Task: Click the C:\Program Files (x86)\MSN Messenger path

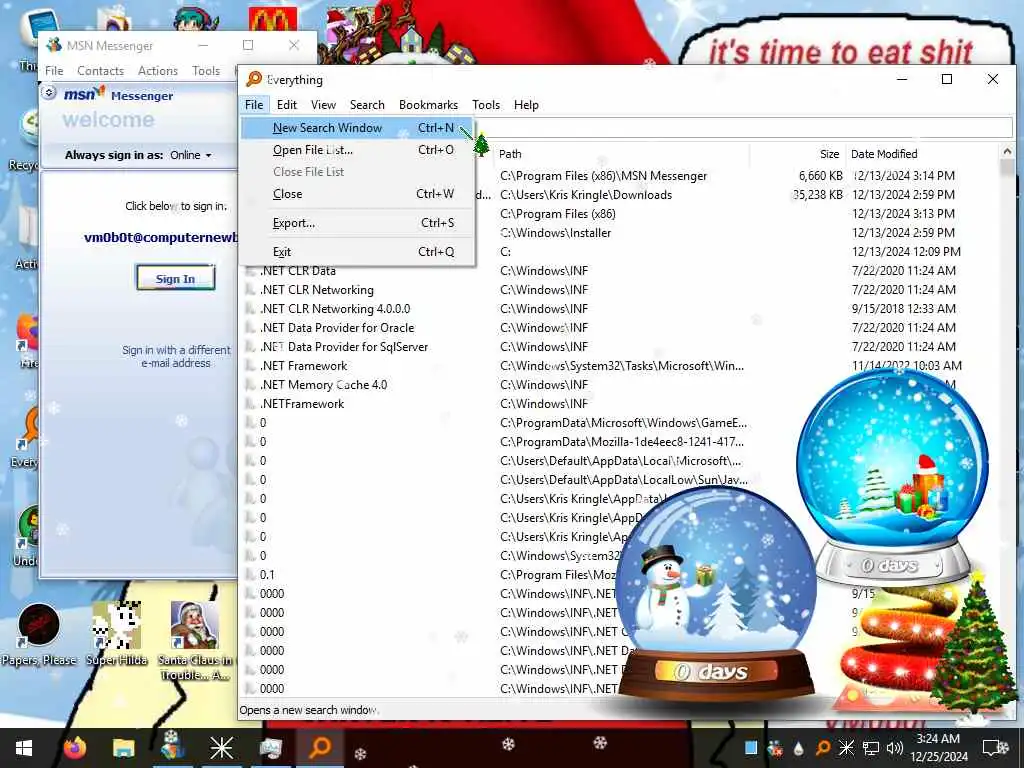Action: (x=603, y=176)
